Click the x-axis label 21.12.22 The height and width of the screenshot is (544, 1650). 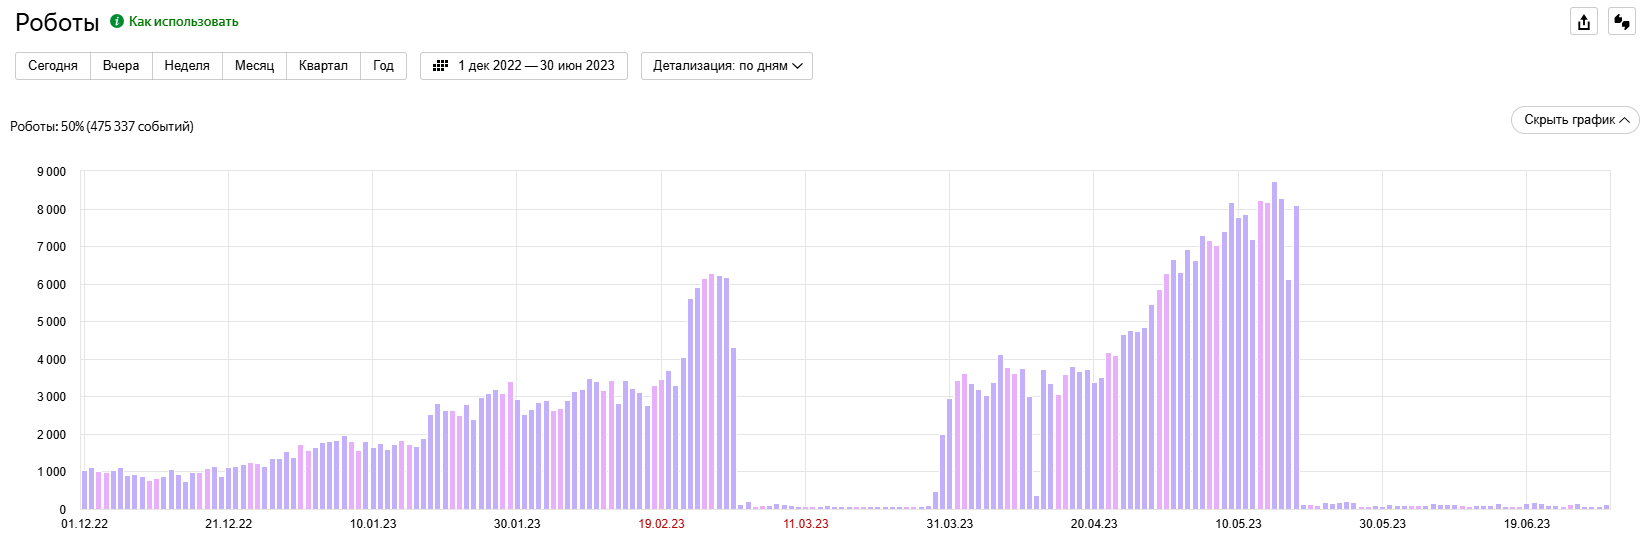click(228, 524)
